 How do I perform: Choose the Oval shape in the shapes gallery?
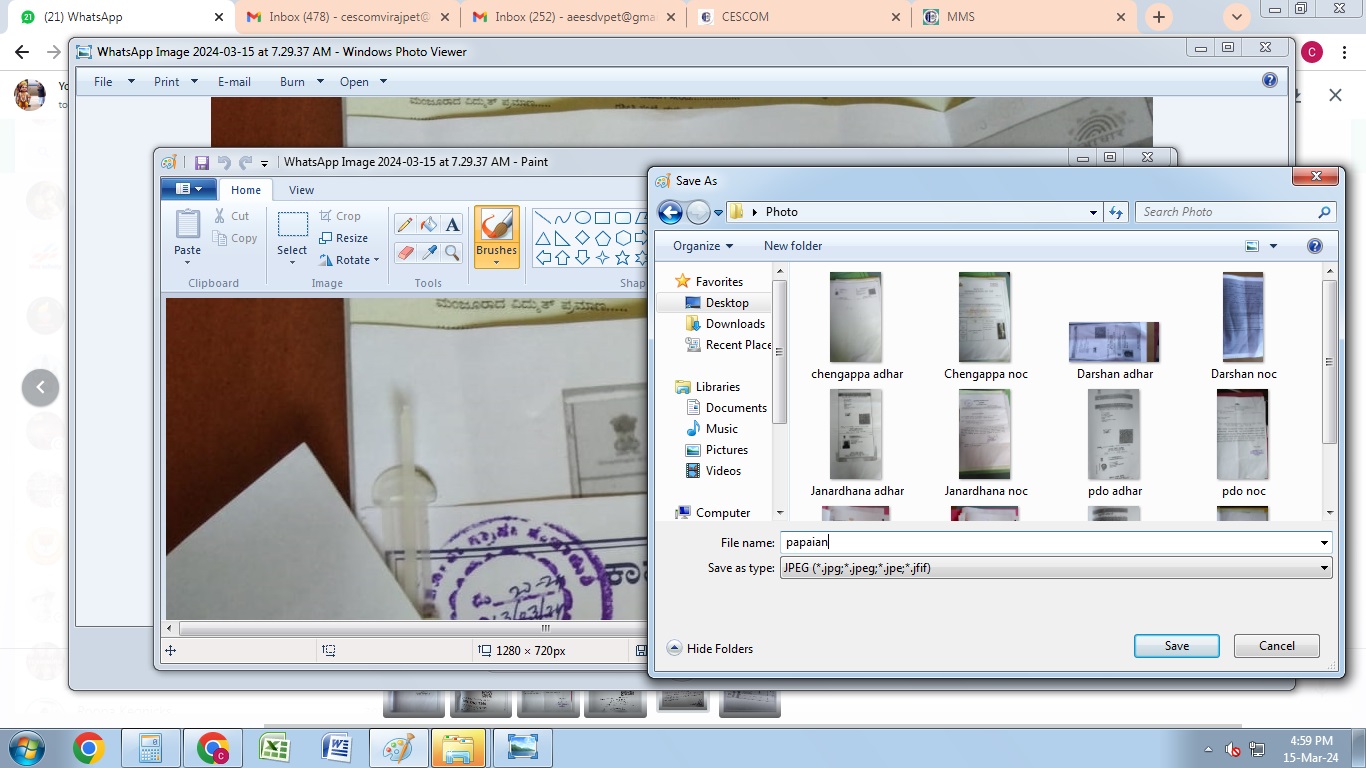tap(582, 217)
